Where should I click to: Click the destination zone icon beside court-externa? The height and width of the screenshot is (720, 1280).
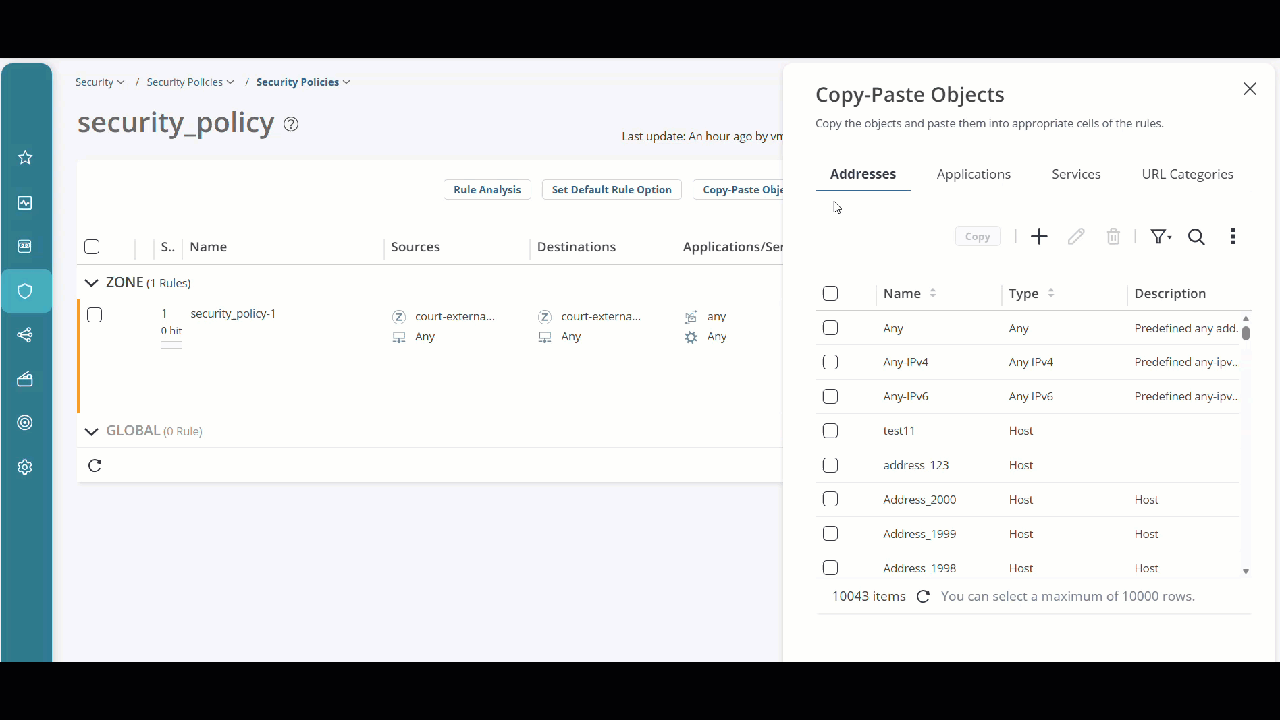click(x=545, y=316)
